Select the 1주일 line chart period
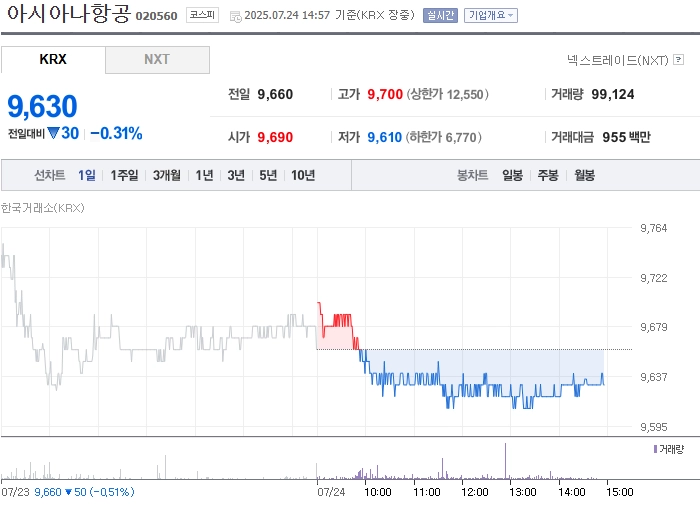The width and height of the screenshot is (700, 505). point(124,175)
